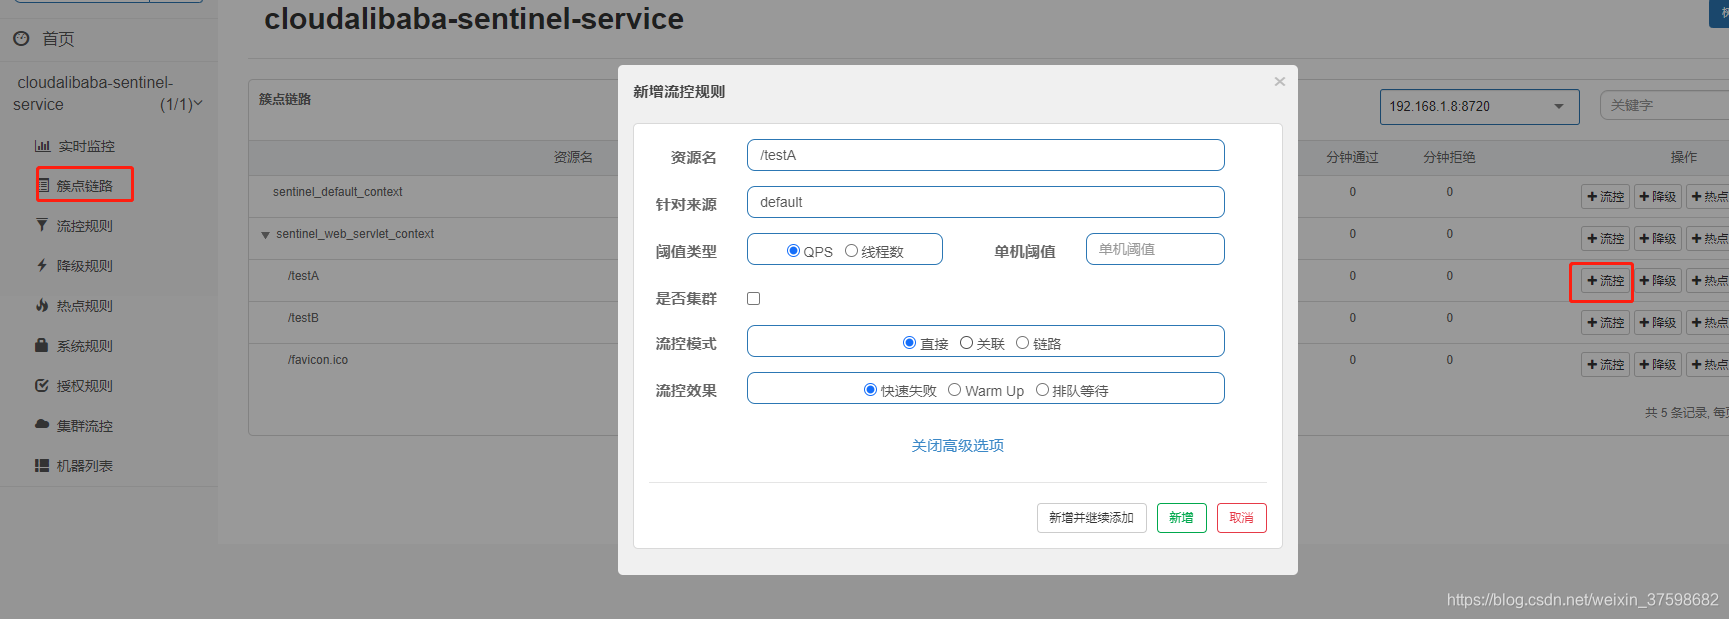Click 关闭高级选项 link
Viewport: 1729px width, 619px height.
tap(957, 445)
